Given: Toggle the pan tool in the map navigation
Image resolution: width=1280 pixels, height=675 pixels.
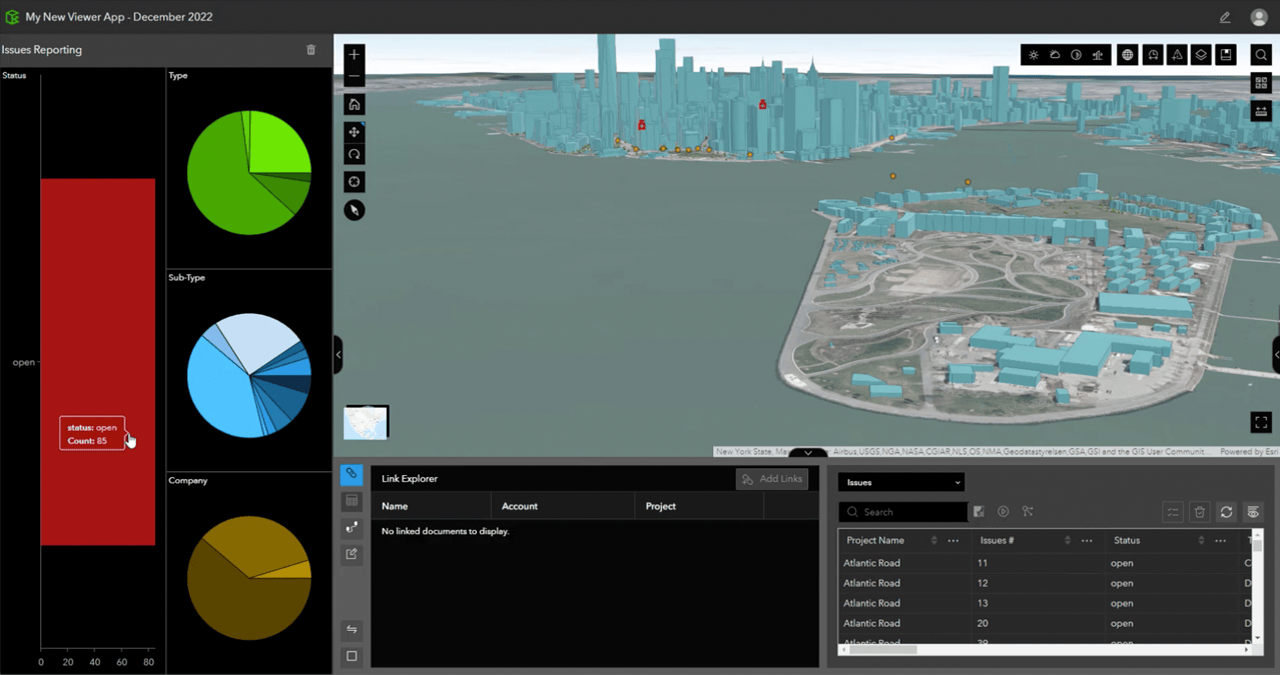Looking at the screenshot, I should click(x=354, y=131).
